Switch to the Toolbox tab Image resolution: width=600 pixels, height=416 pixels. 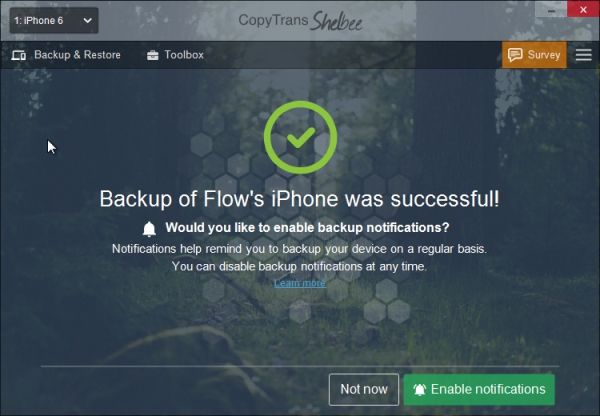tap(175, 55)
